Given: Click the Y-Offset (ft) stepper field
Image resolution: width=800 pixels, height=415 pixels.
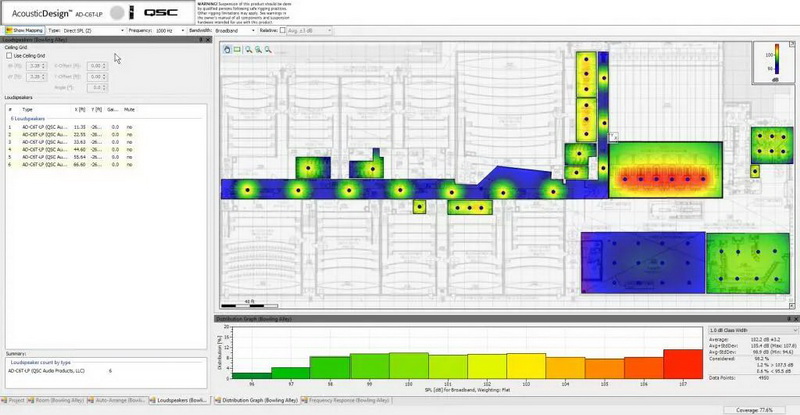Looking at the screenshot, I should coord(97,77).
